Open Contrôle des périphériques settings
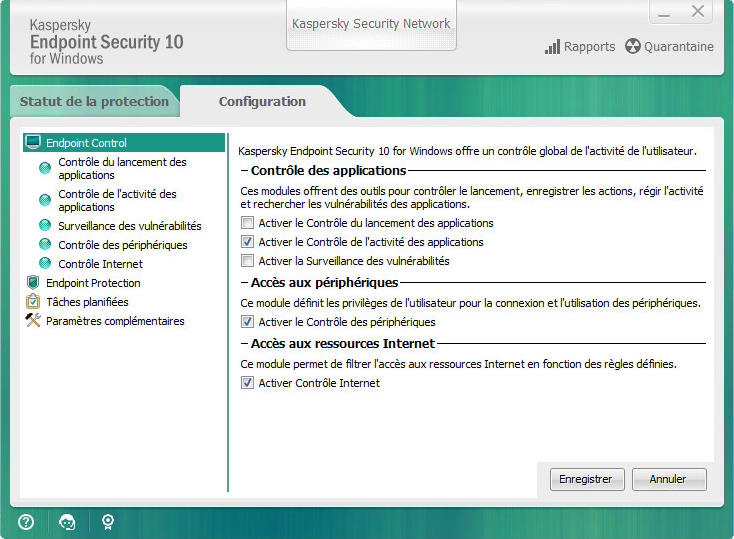The width and height of the screenshot is (734, 539). 123,245
